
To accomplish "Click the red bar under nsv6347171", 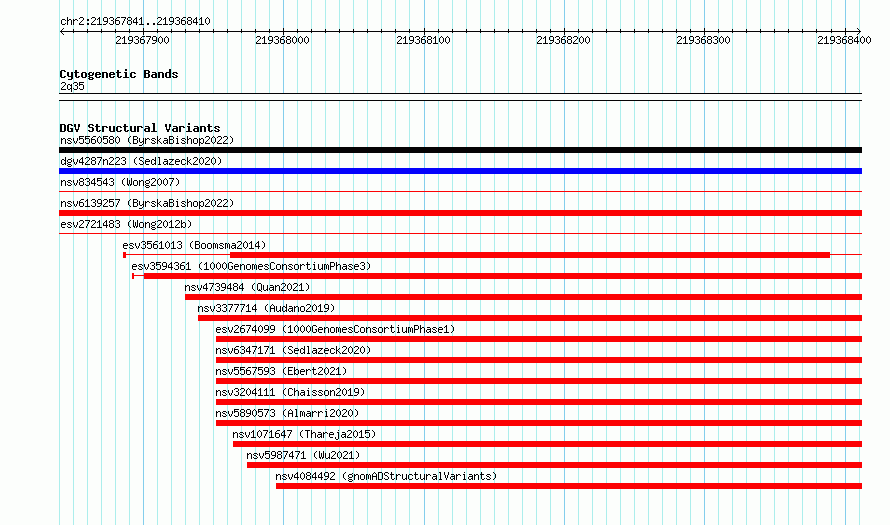I will coord(539,360).
